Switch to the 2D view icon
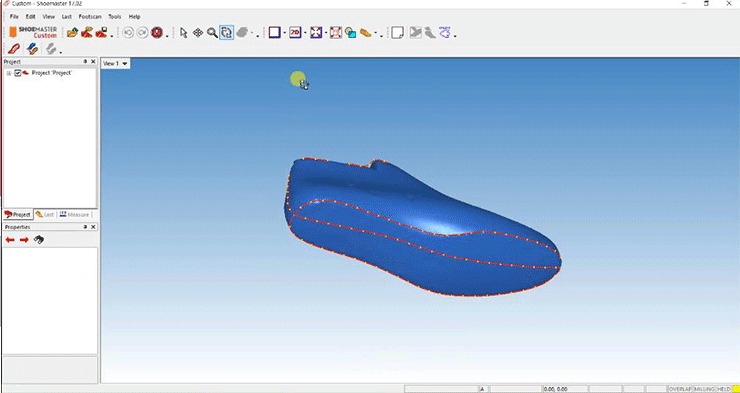 click(295, 33)
